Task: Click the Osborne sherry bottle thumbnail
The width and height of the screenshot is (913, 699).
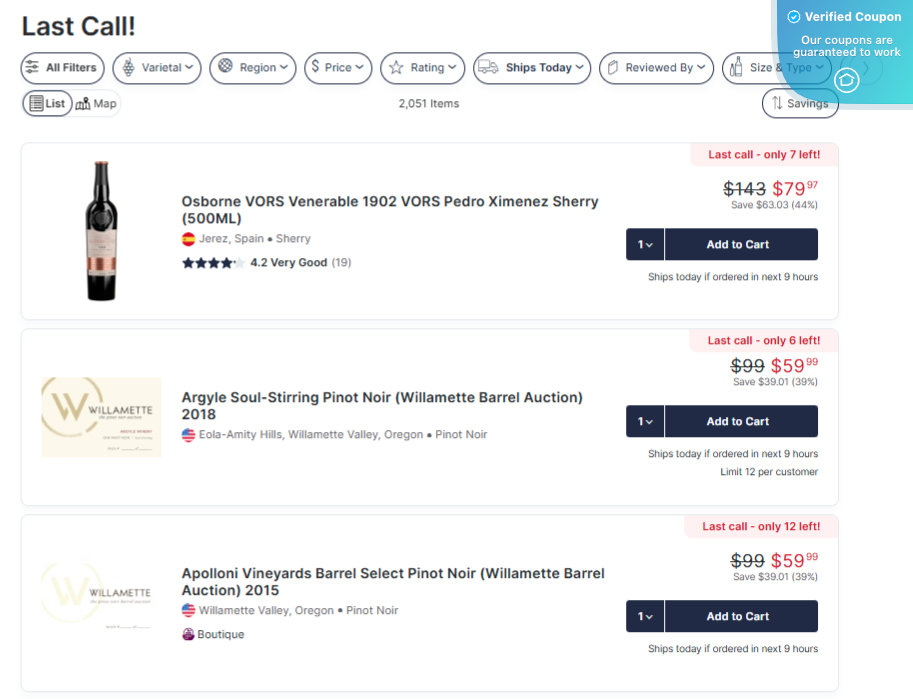Action: (101, 225)
